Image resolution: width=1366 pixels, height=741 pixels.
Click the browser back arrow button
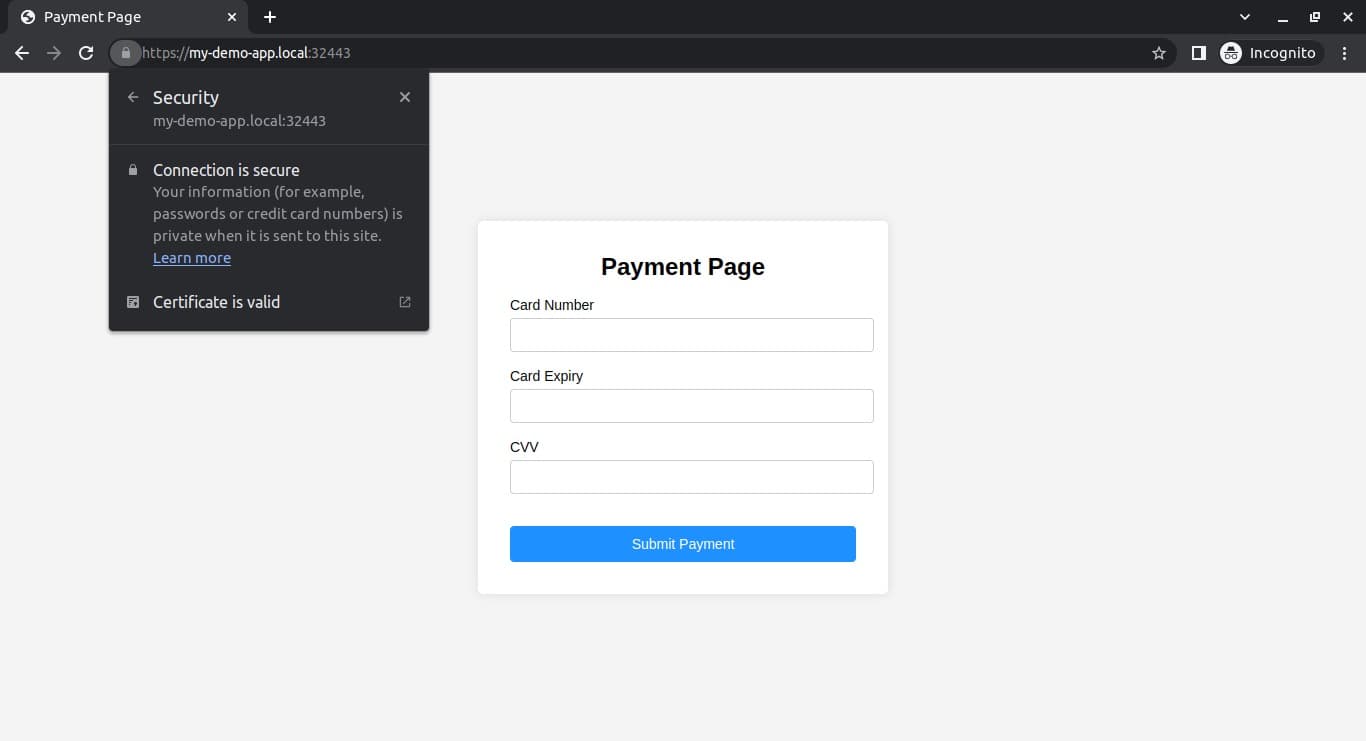[22, 53]
